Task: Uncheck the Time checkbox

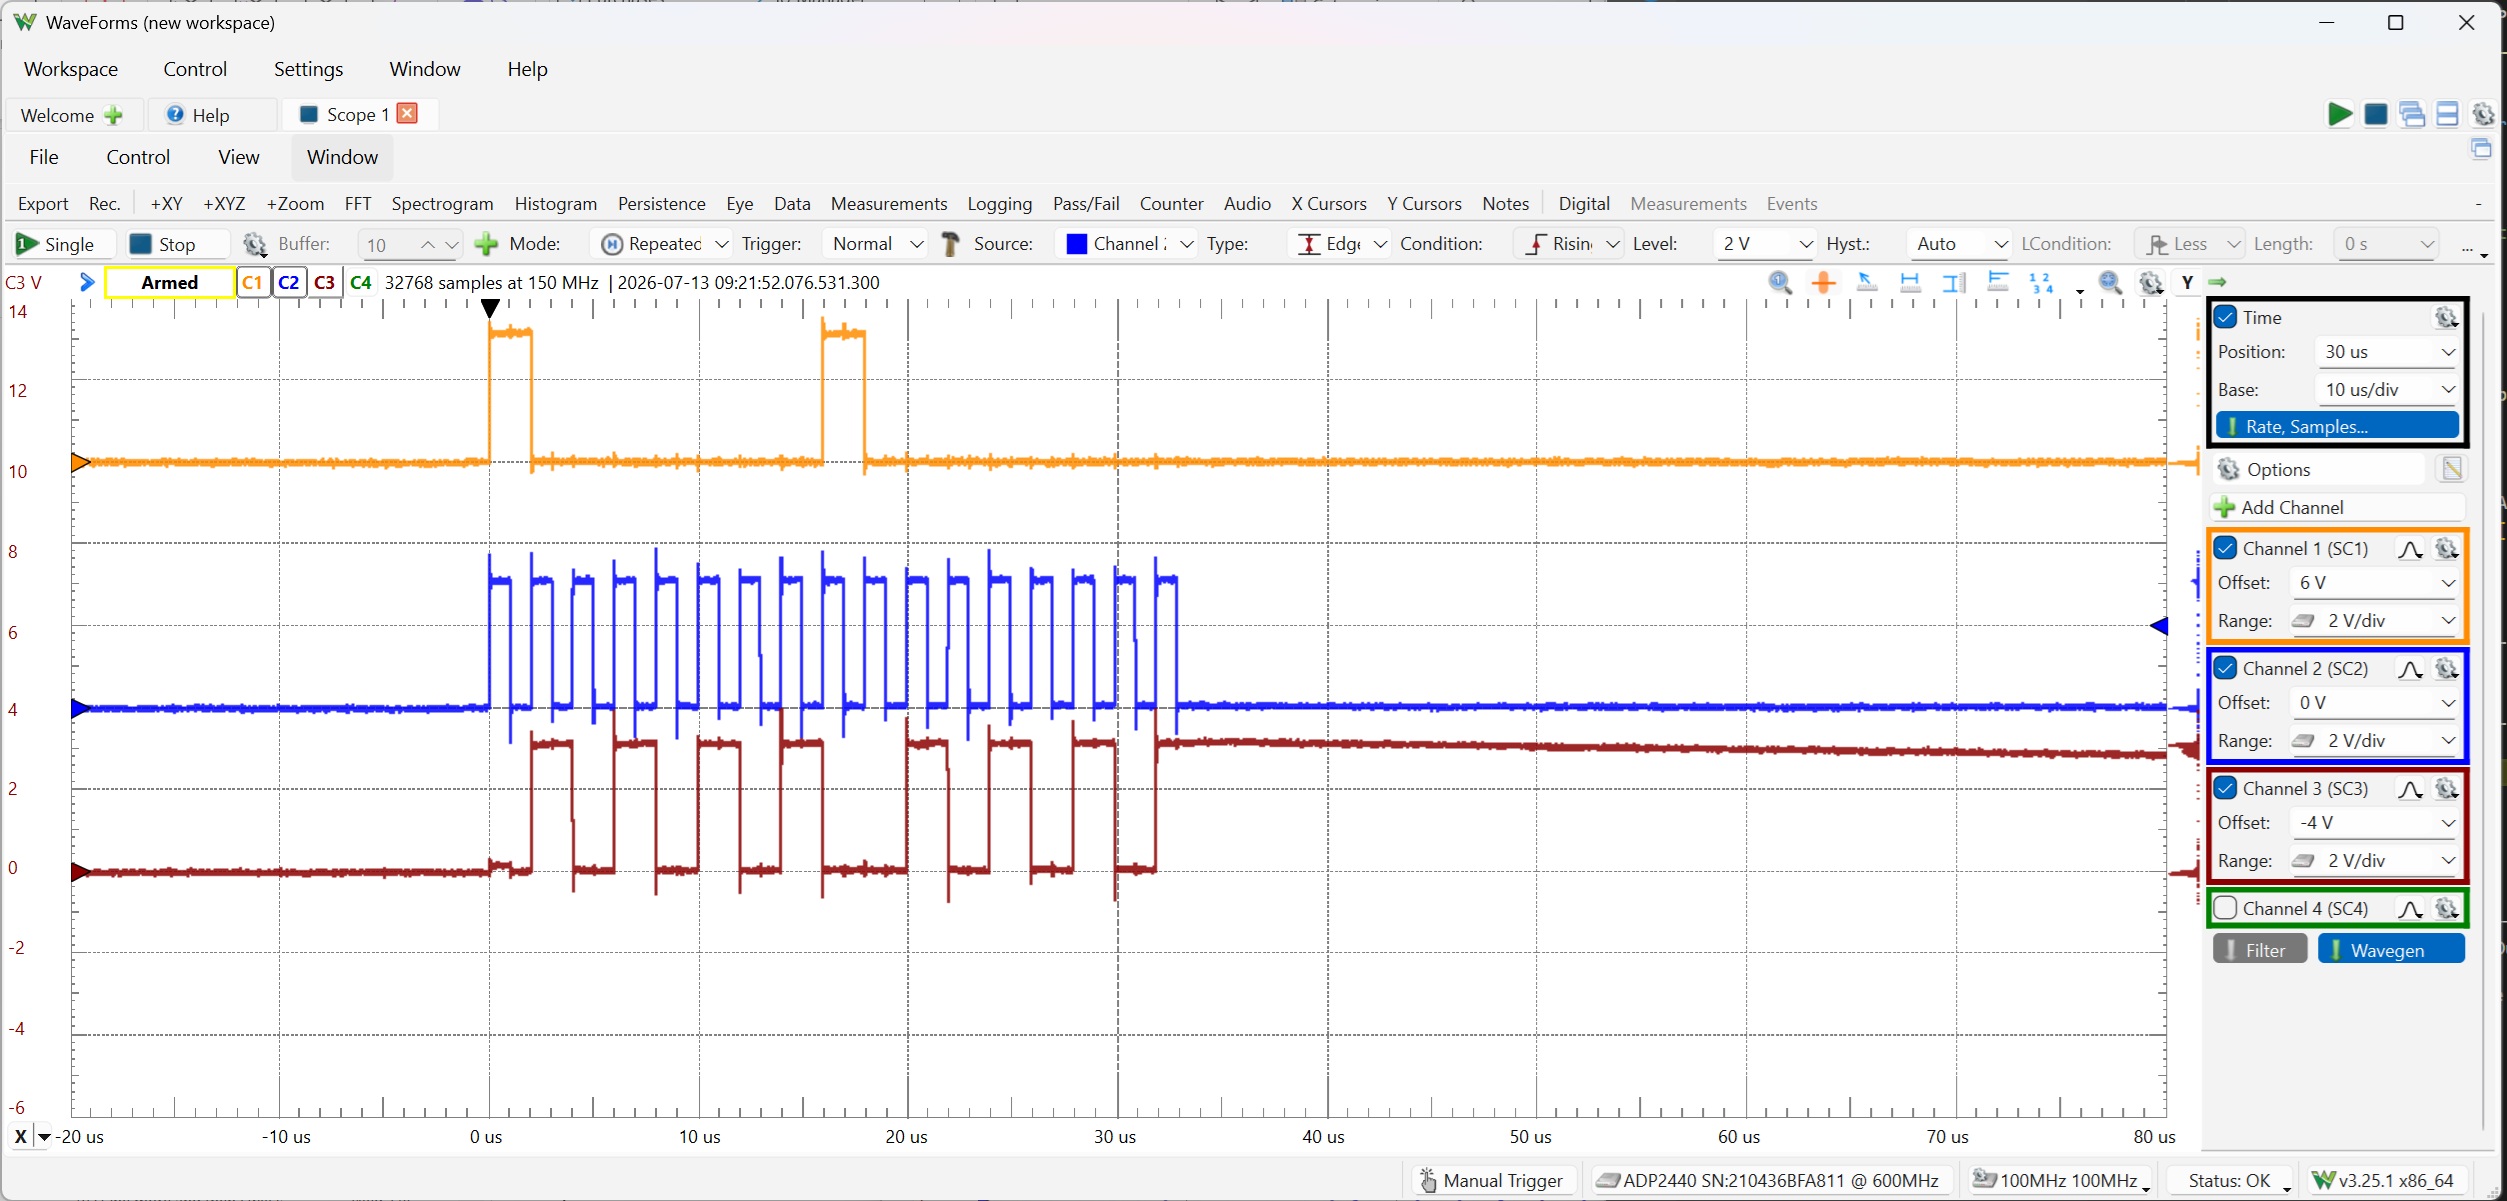Action: pos(2226,318)
